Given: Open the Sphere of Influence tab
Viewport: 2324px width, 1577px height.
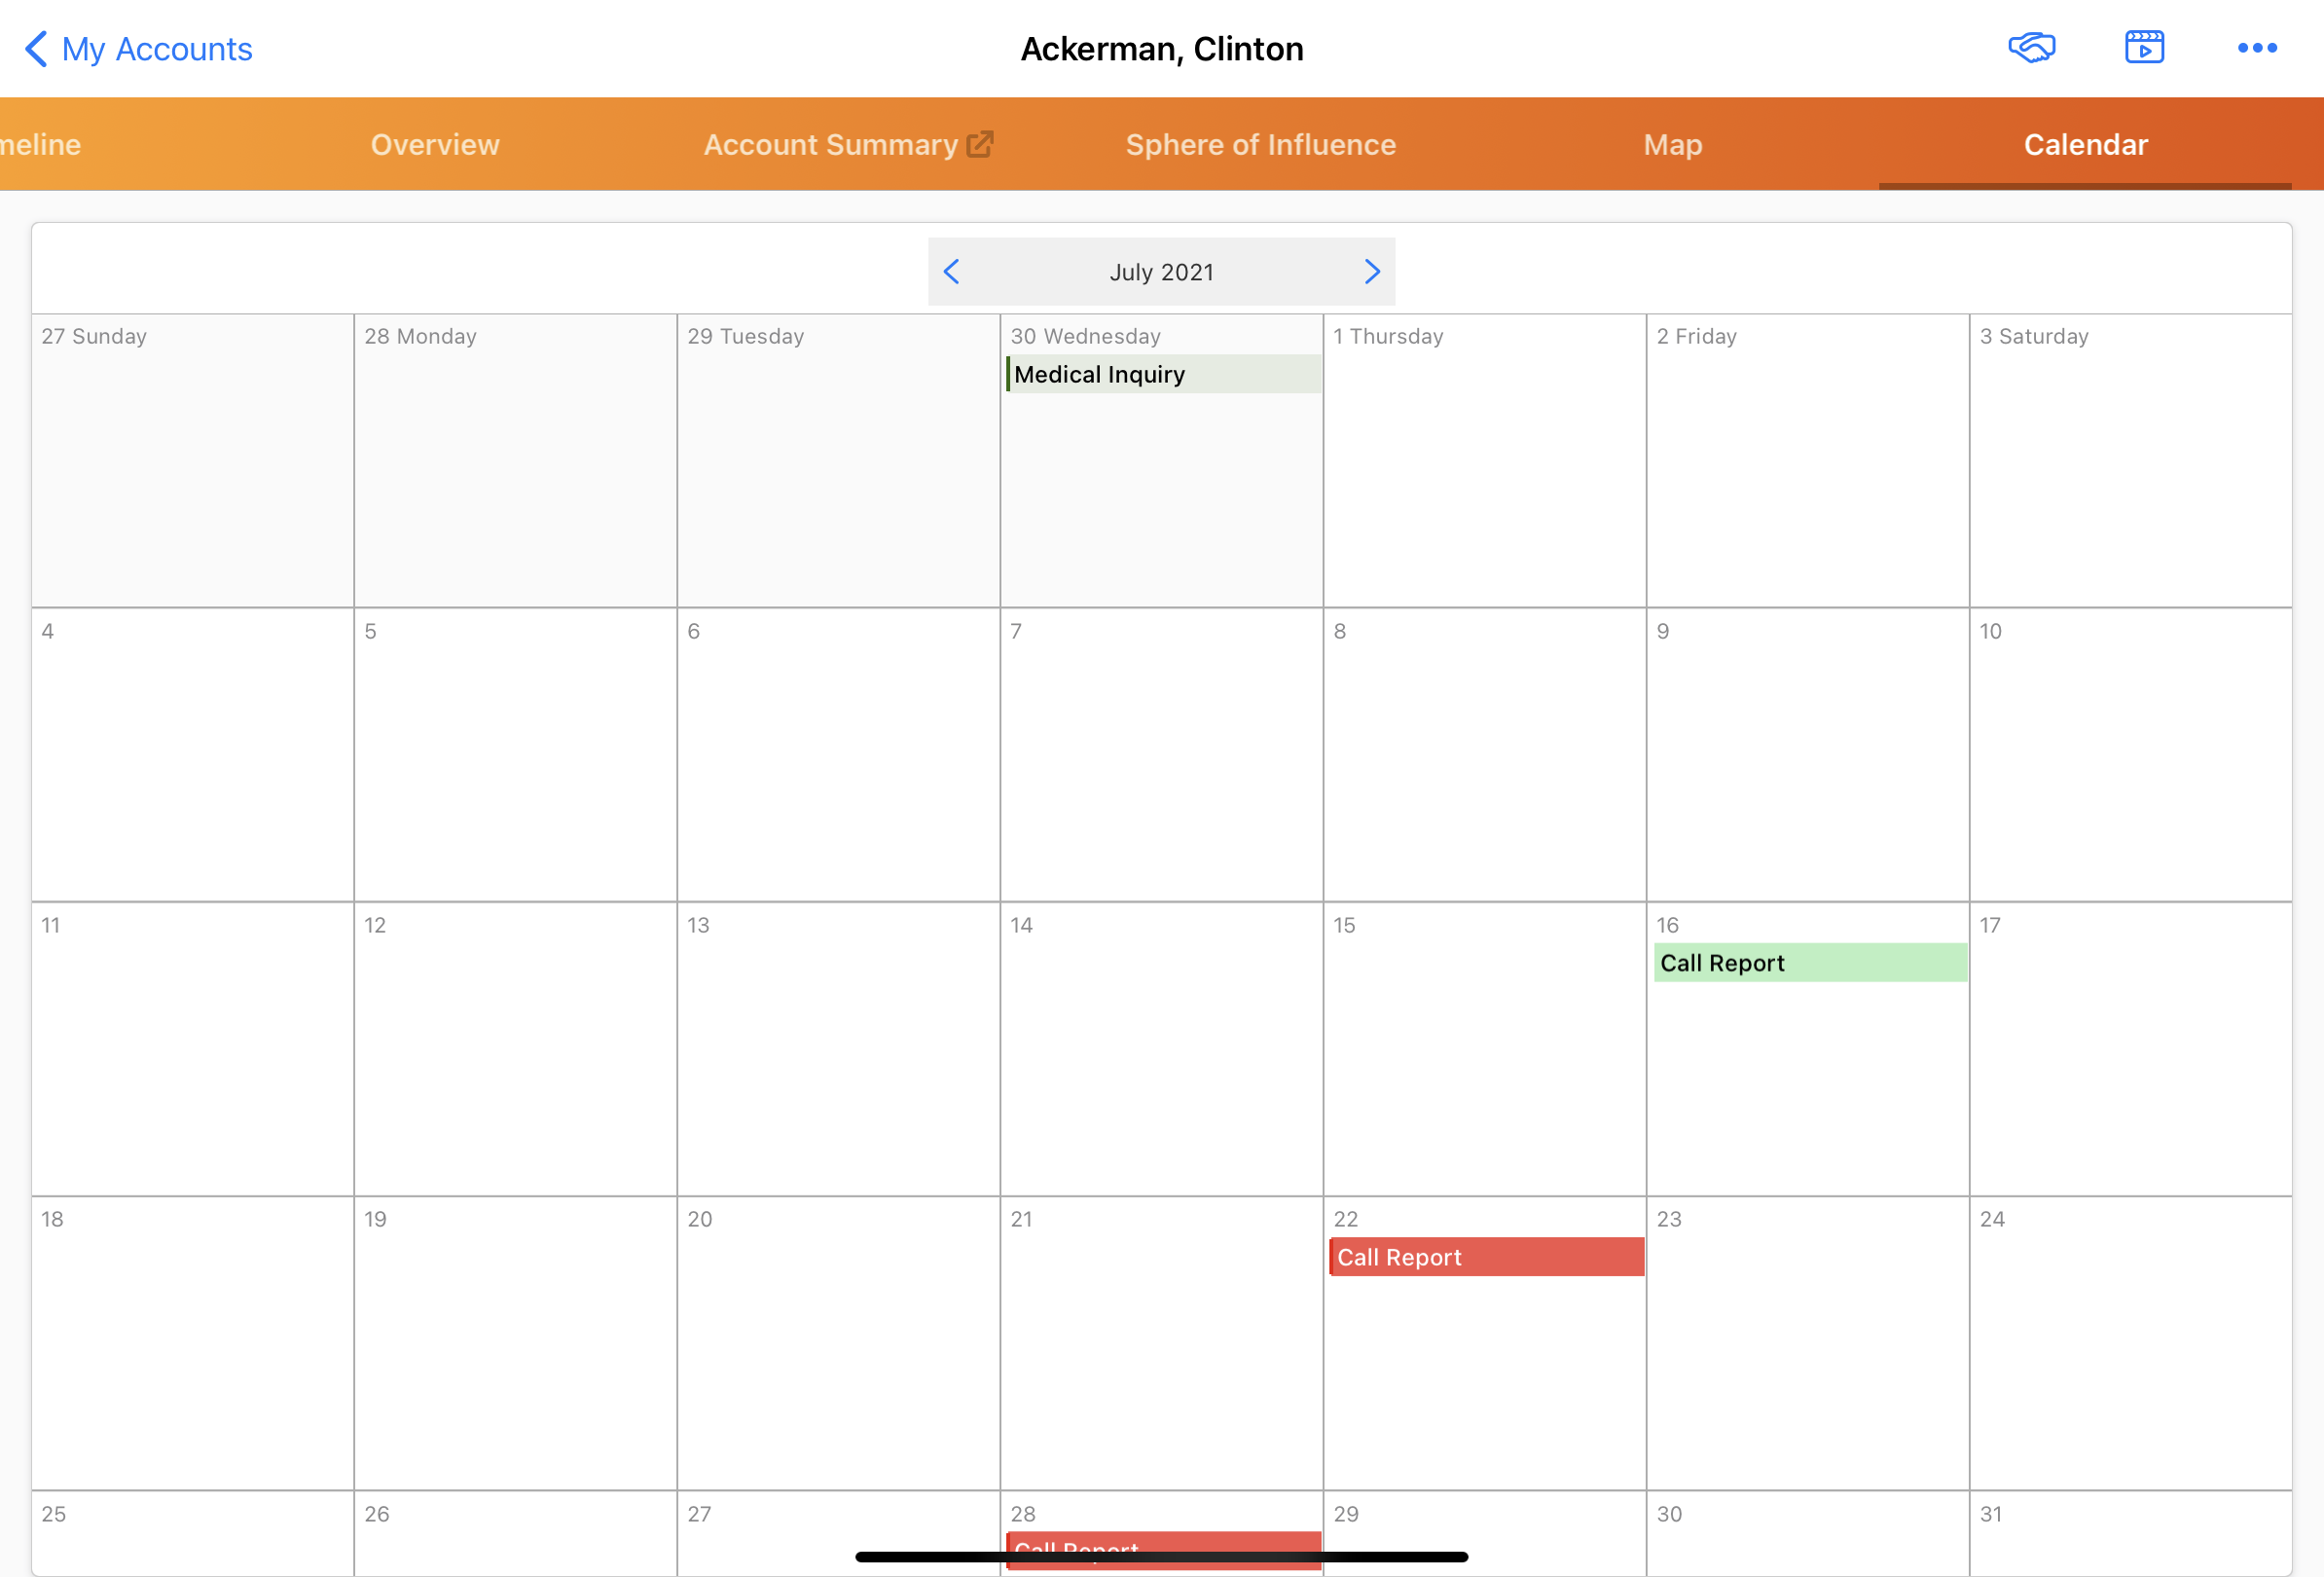Looking at the screenshot, I should click(1260, 145).
